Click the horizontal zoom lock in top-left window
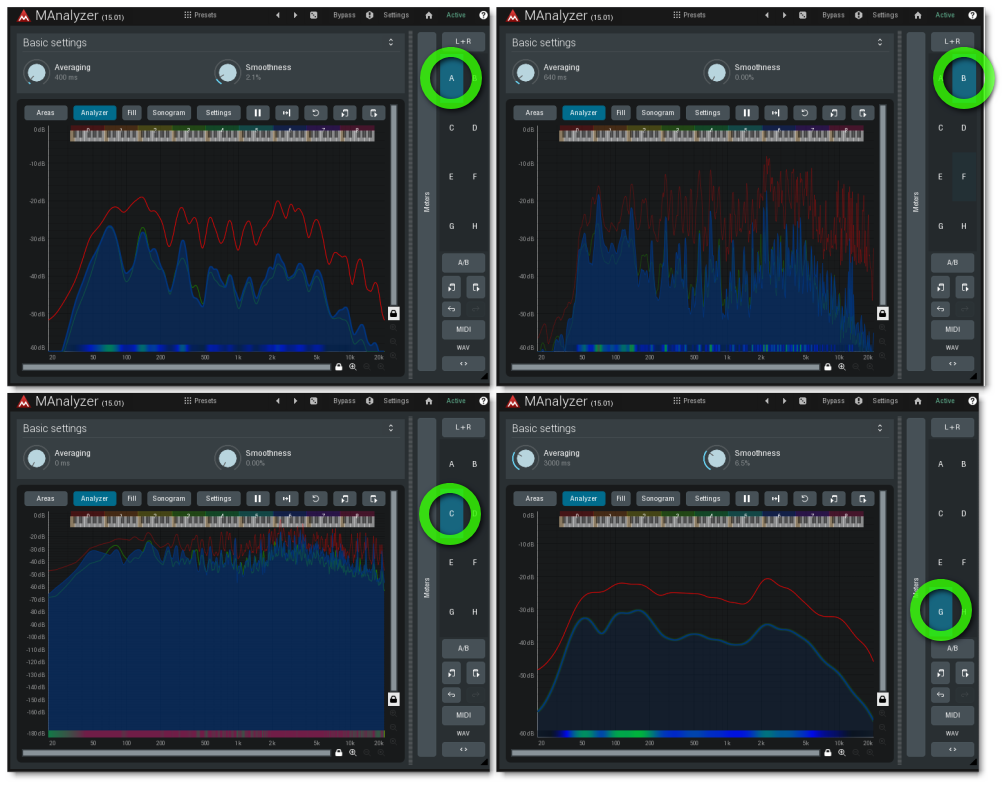This screenshot has width=1002, height=787. pos(339,367)
